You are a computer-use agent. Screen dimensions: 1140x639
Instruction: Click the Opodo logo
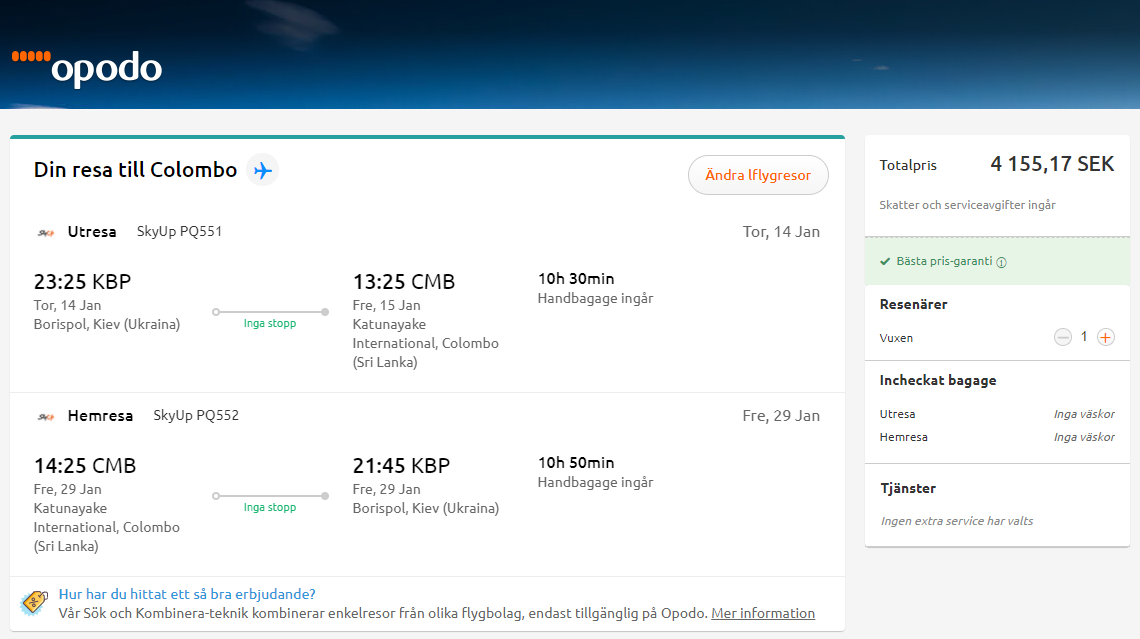[87, 68]
